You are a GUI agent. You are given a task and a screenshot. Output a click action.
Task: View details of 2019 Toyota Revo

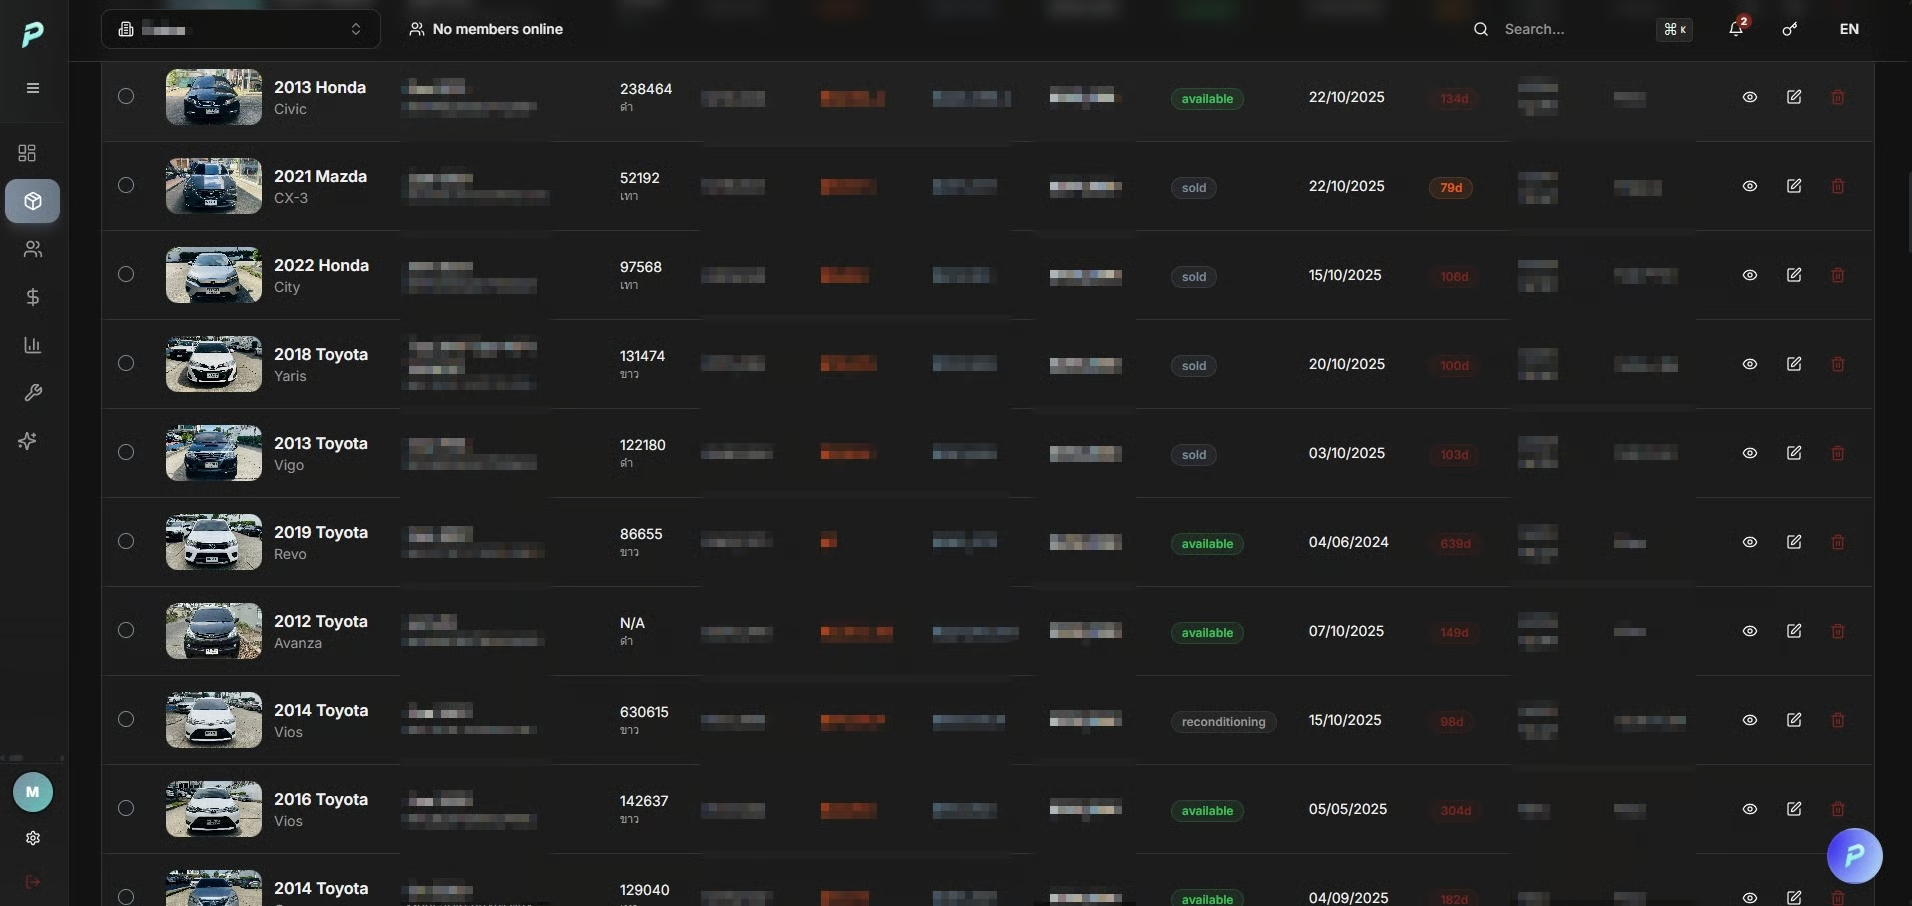(1750, 542)
